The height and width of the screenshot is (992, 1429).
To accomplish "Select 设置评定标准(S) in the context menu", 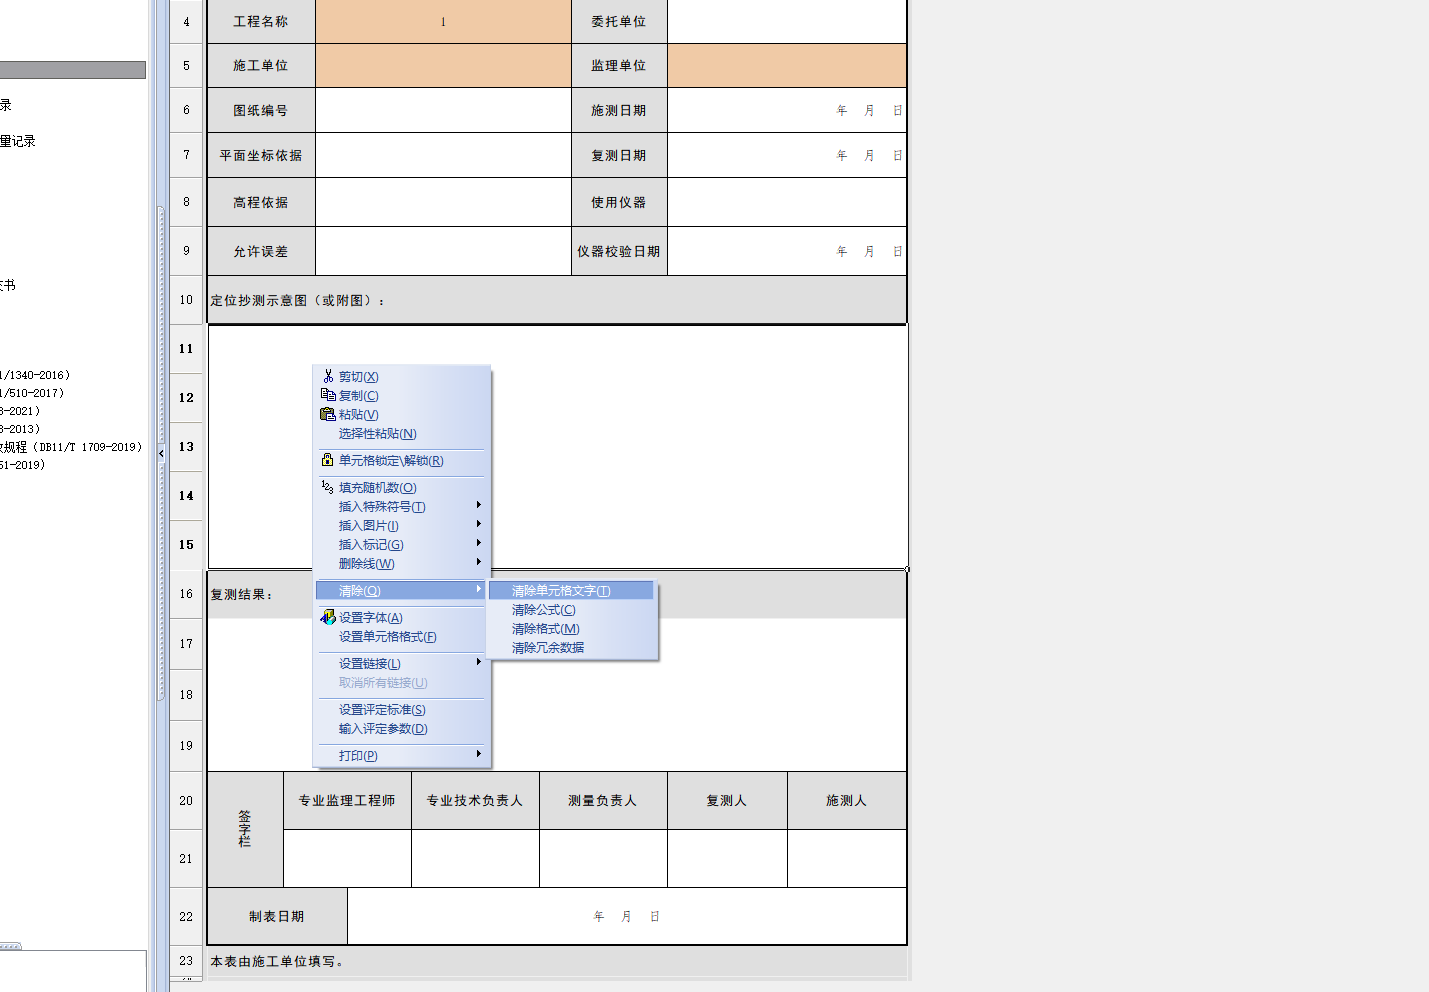I will tap(382, 710).
